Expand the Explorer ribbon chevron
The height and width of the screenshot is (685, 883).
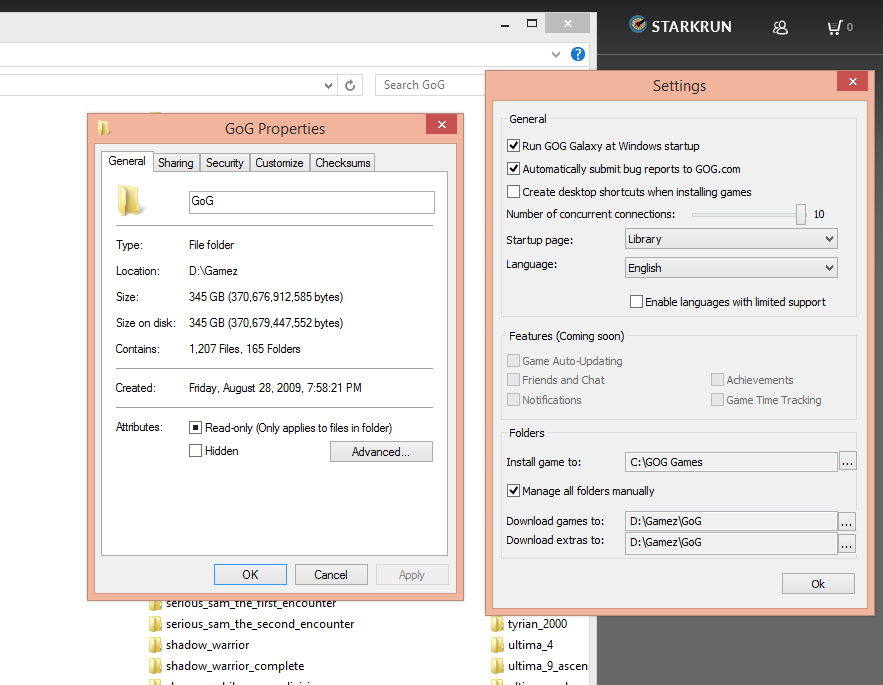click(556, 54)
